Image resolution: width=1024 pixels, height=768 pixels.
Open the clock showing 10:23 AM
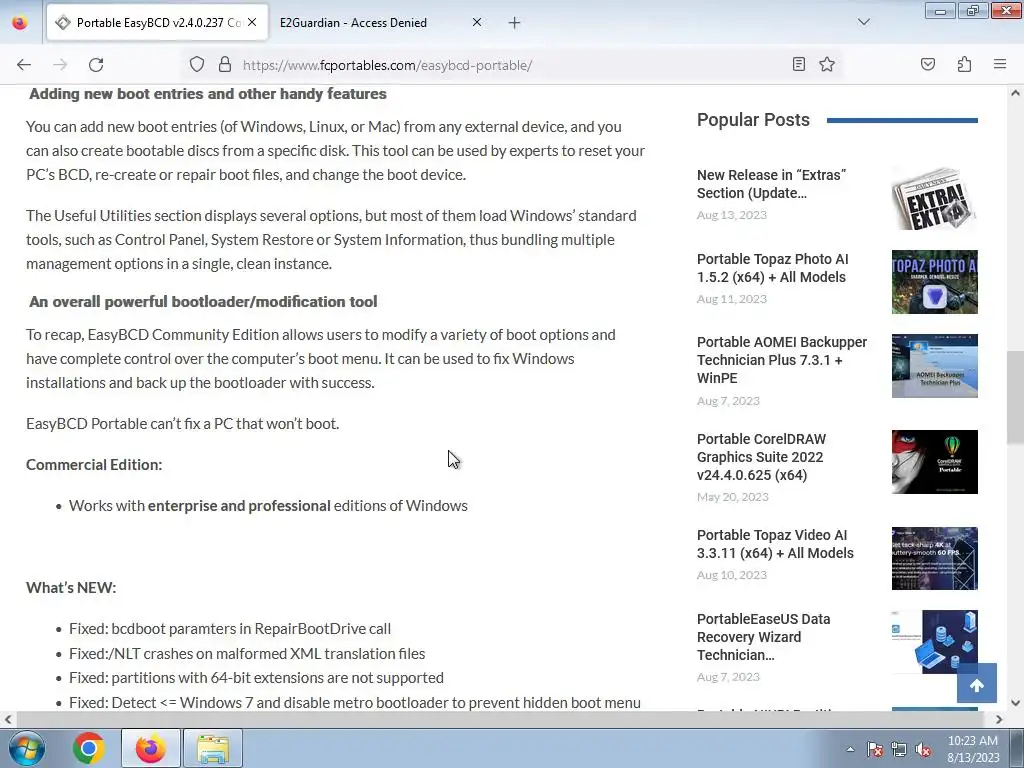point(973,749)
